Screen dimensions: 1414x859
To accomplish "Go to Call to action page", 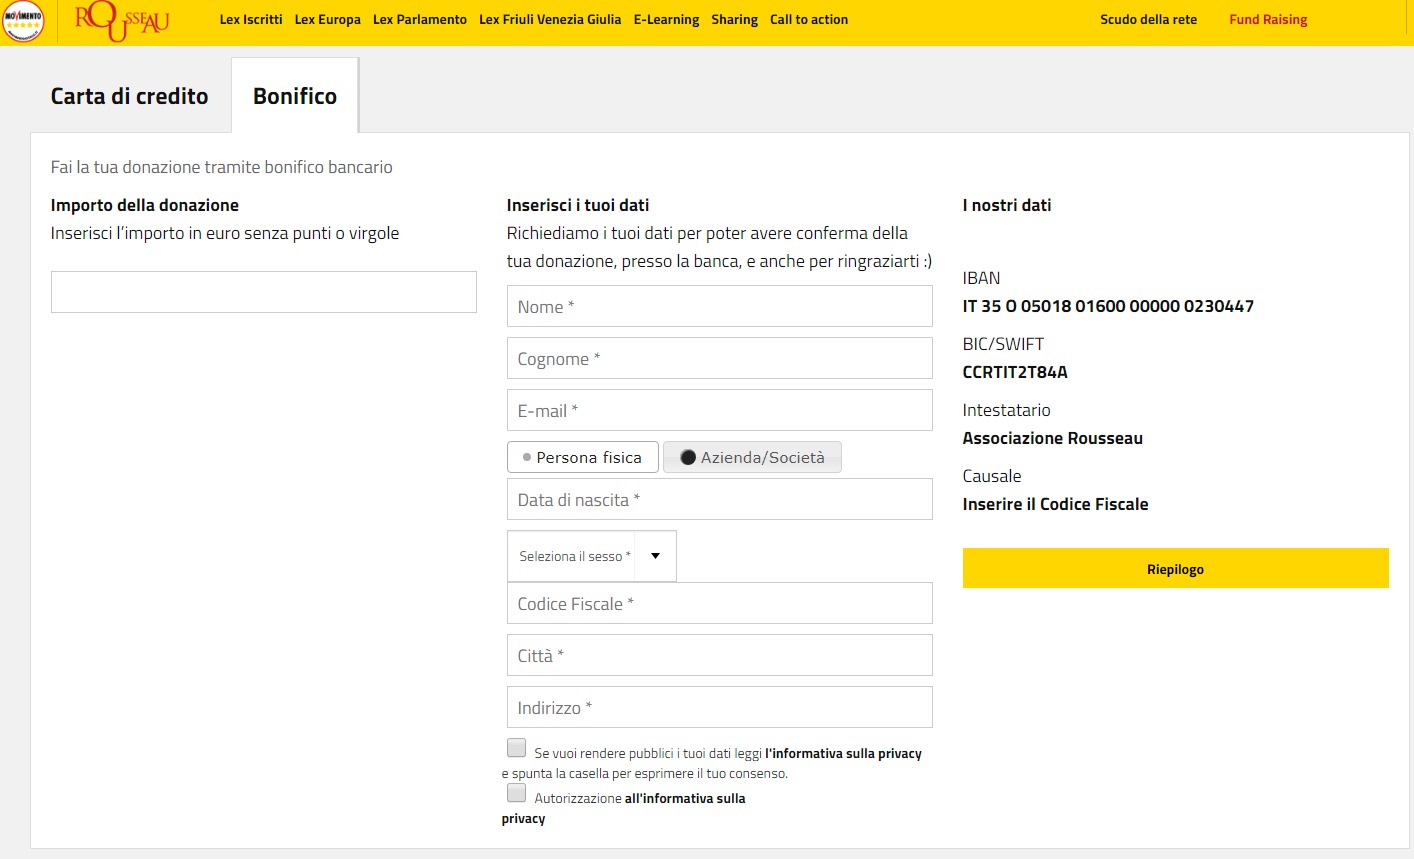I will (809, 19).
